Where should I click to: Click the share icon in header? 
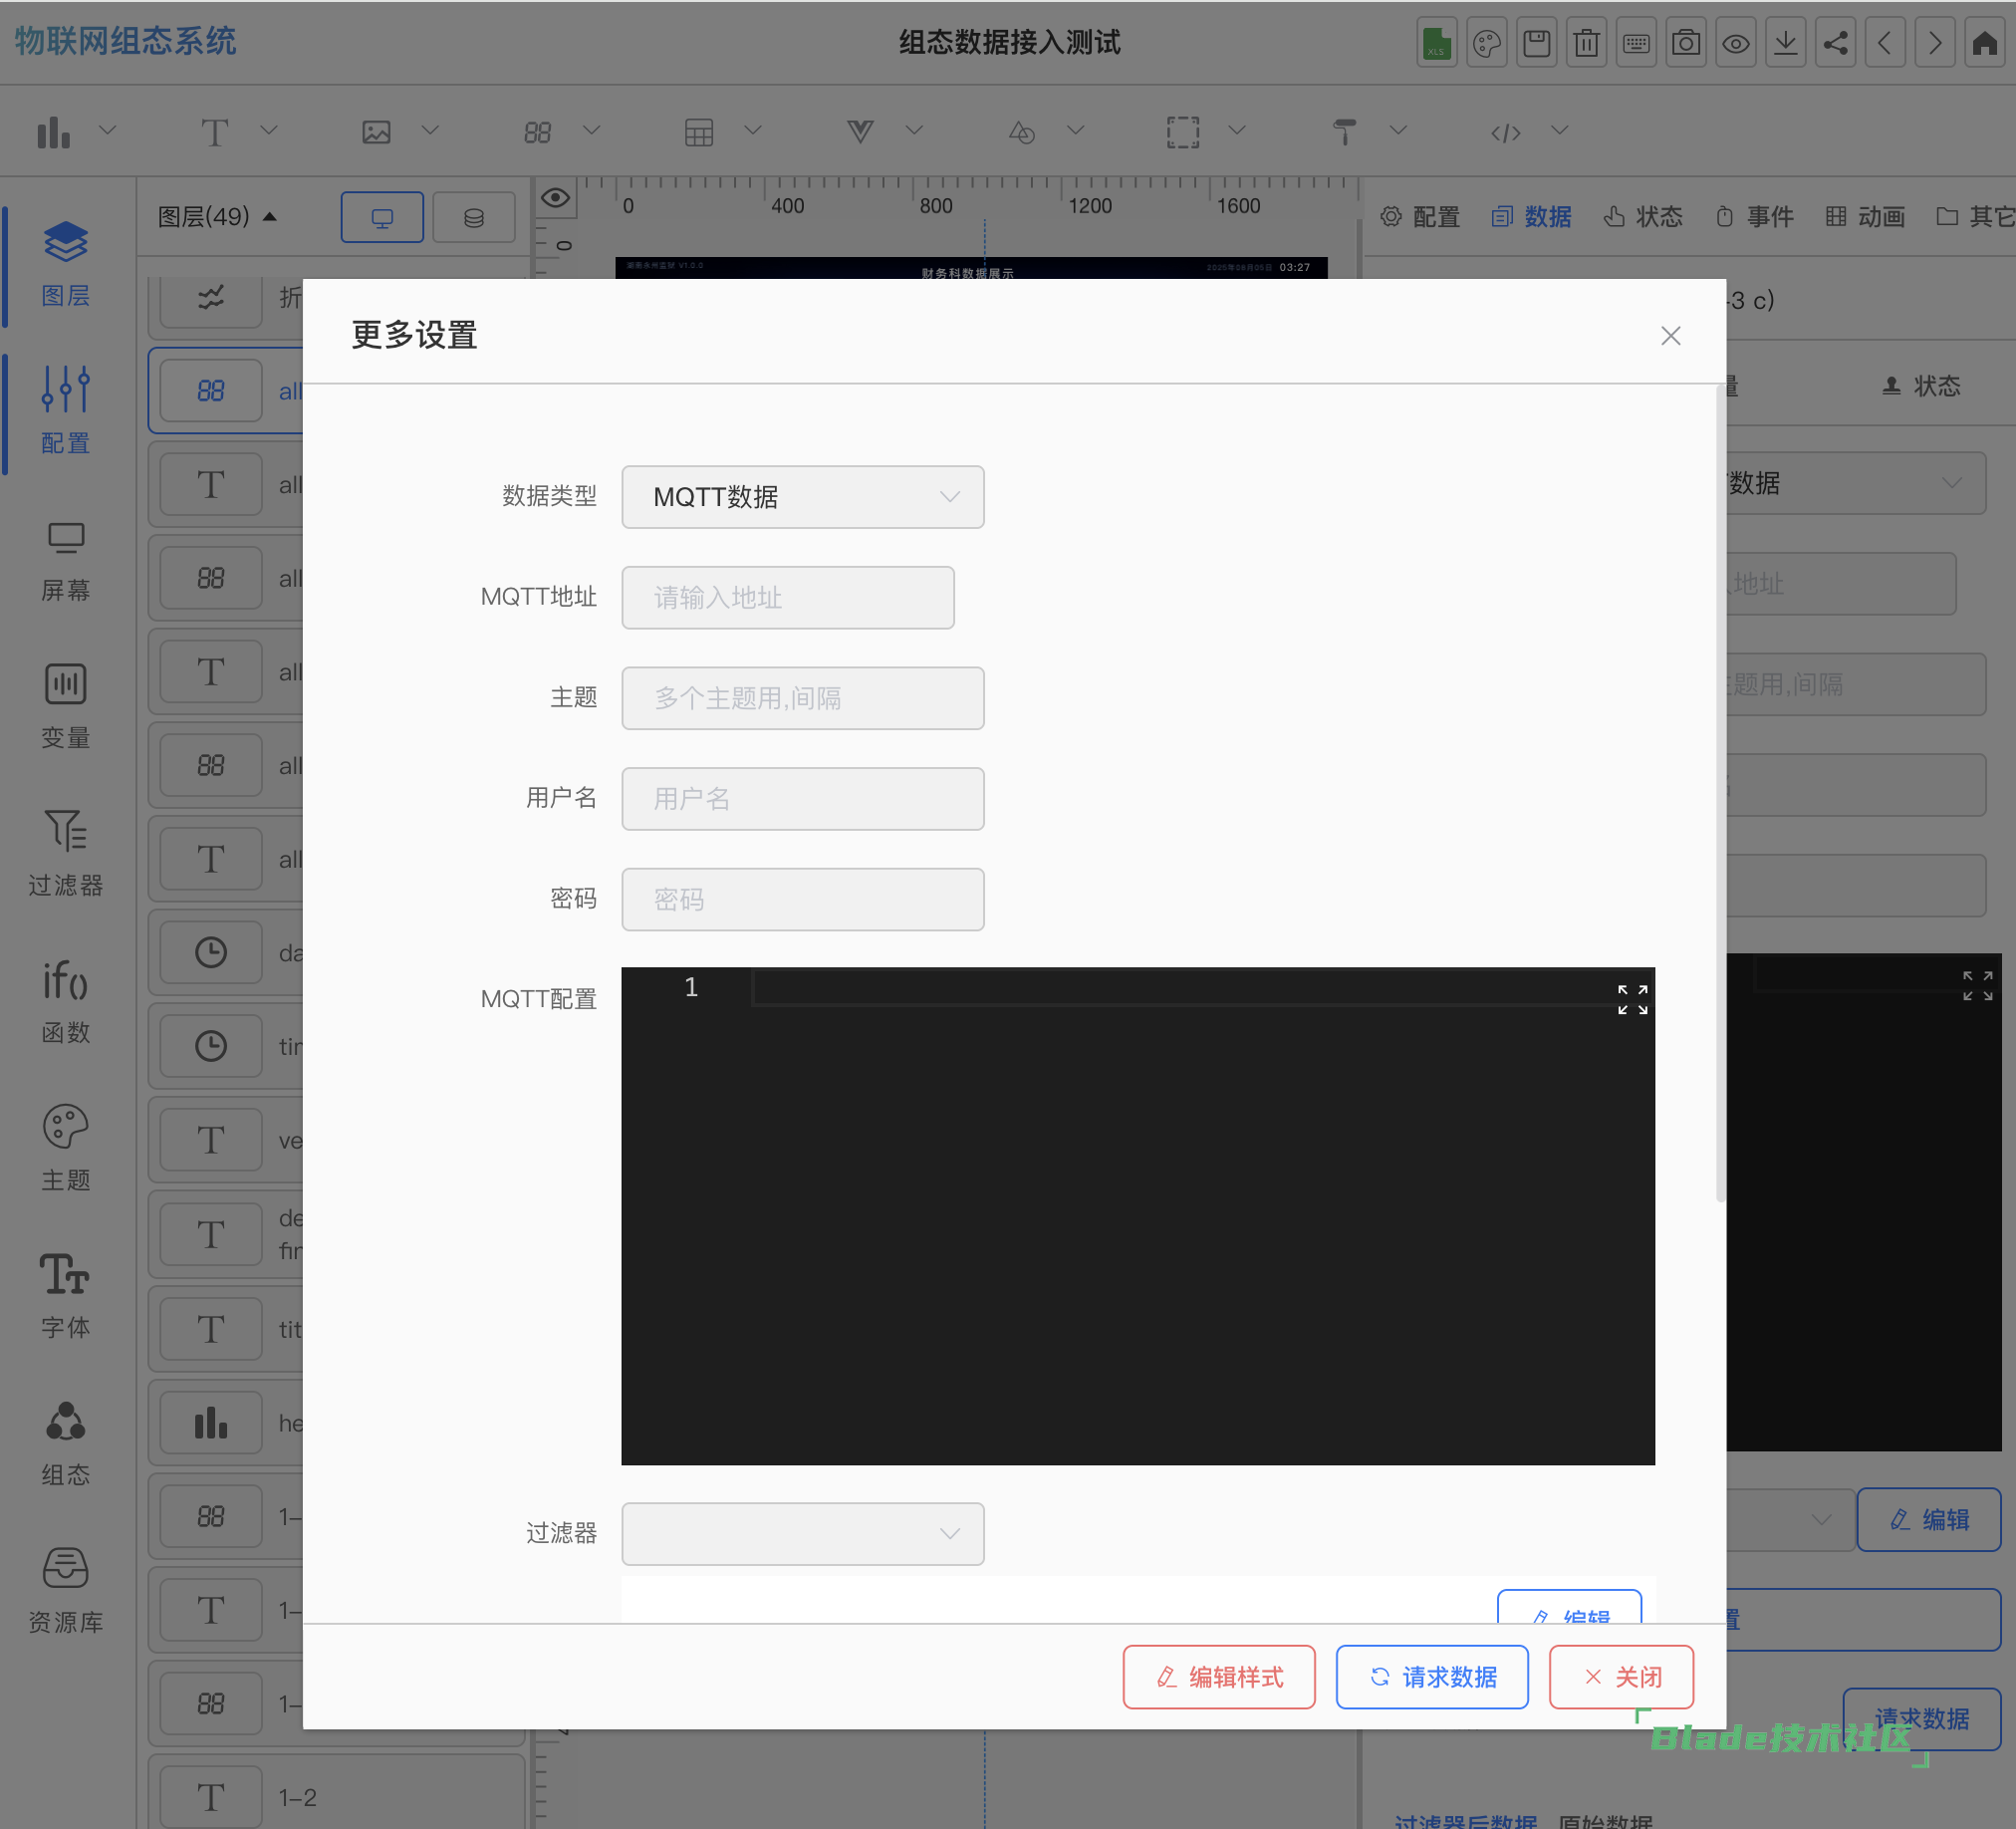tap(1836, 43)
